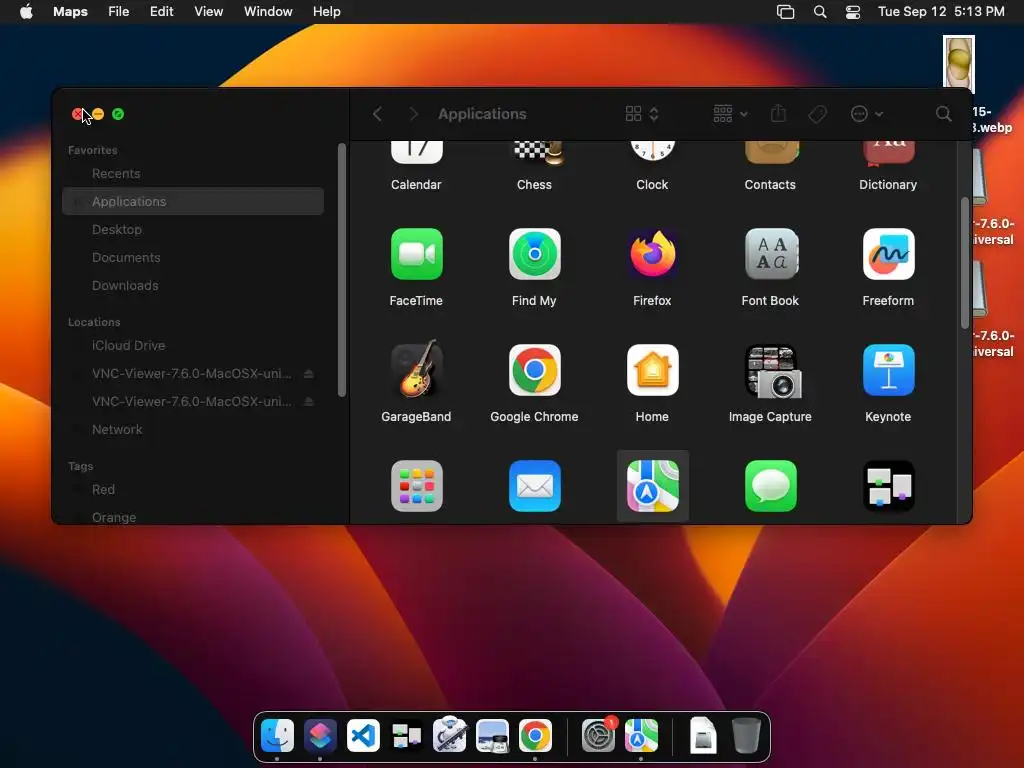Screen dimensions: 1024x768
Task: Select Documents in the sidebar
Action: [193, 257]
